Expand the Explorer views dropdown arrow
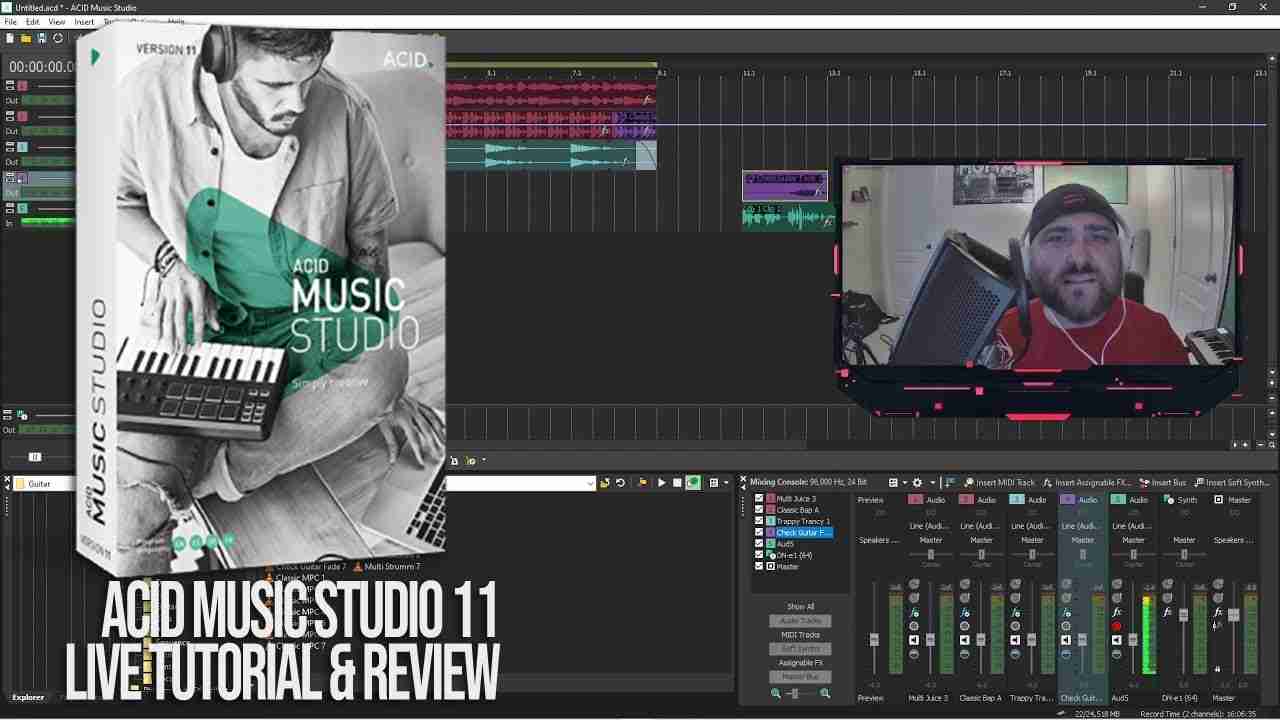 pyautogui.click(x=726, y=483)
